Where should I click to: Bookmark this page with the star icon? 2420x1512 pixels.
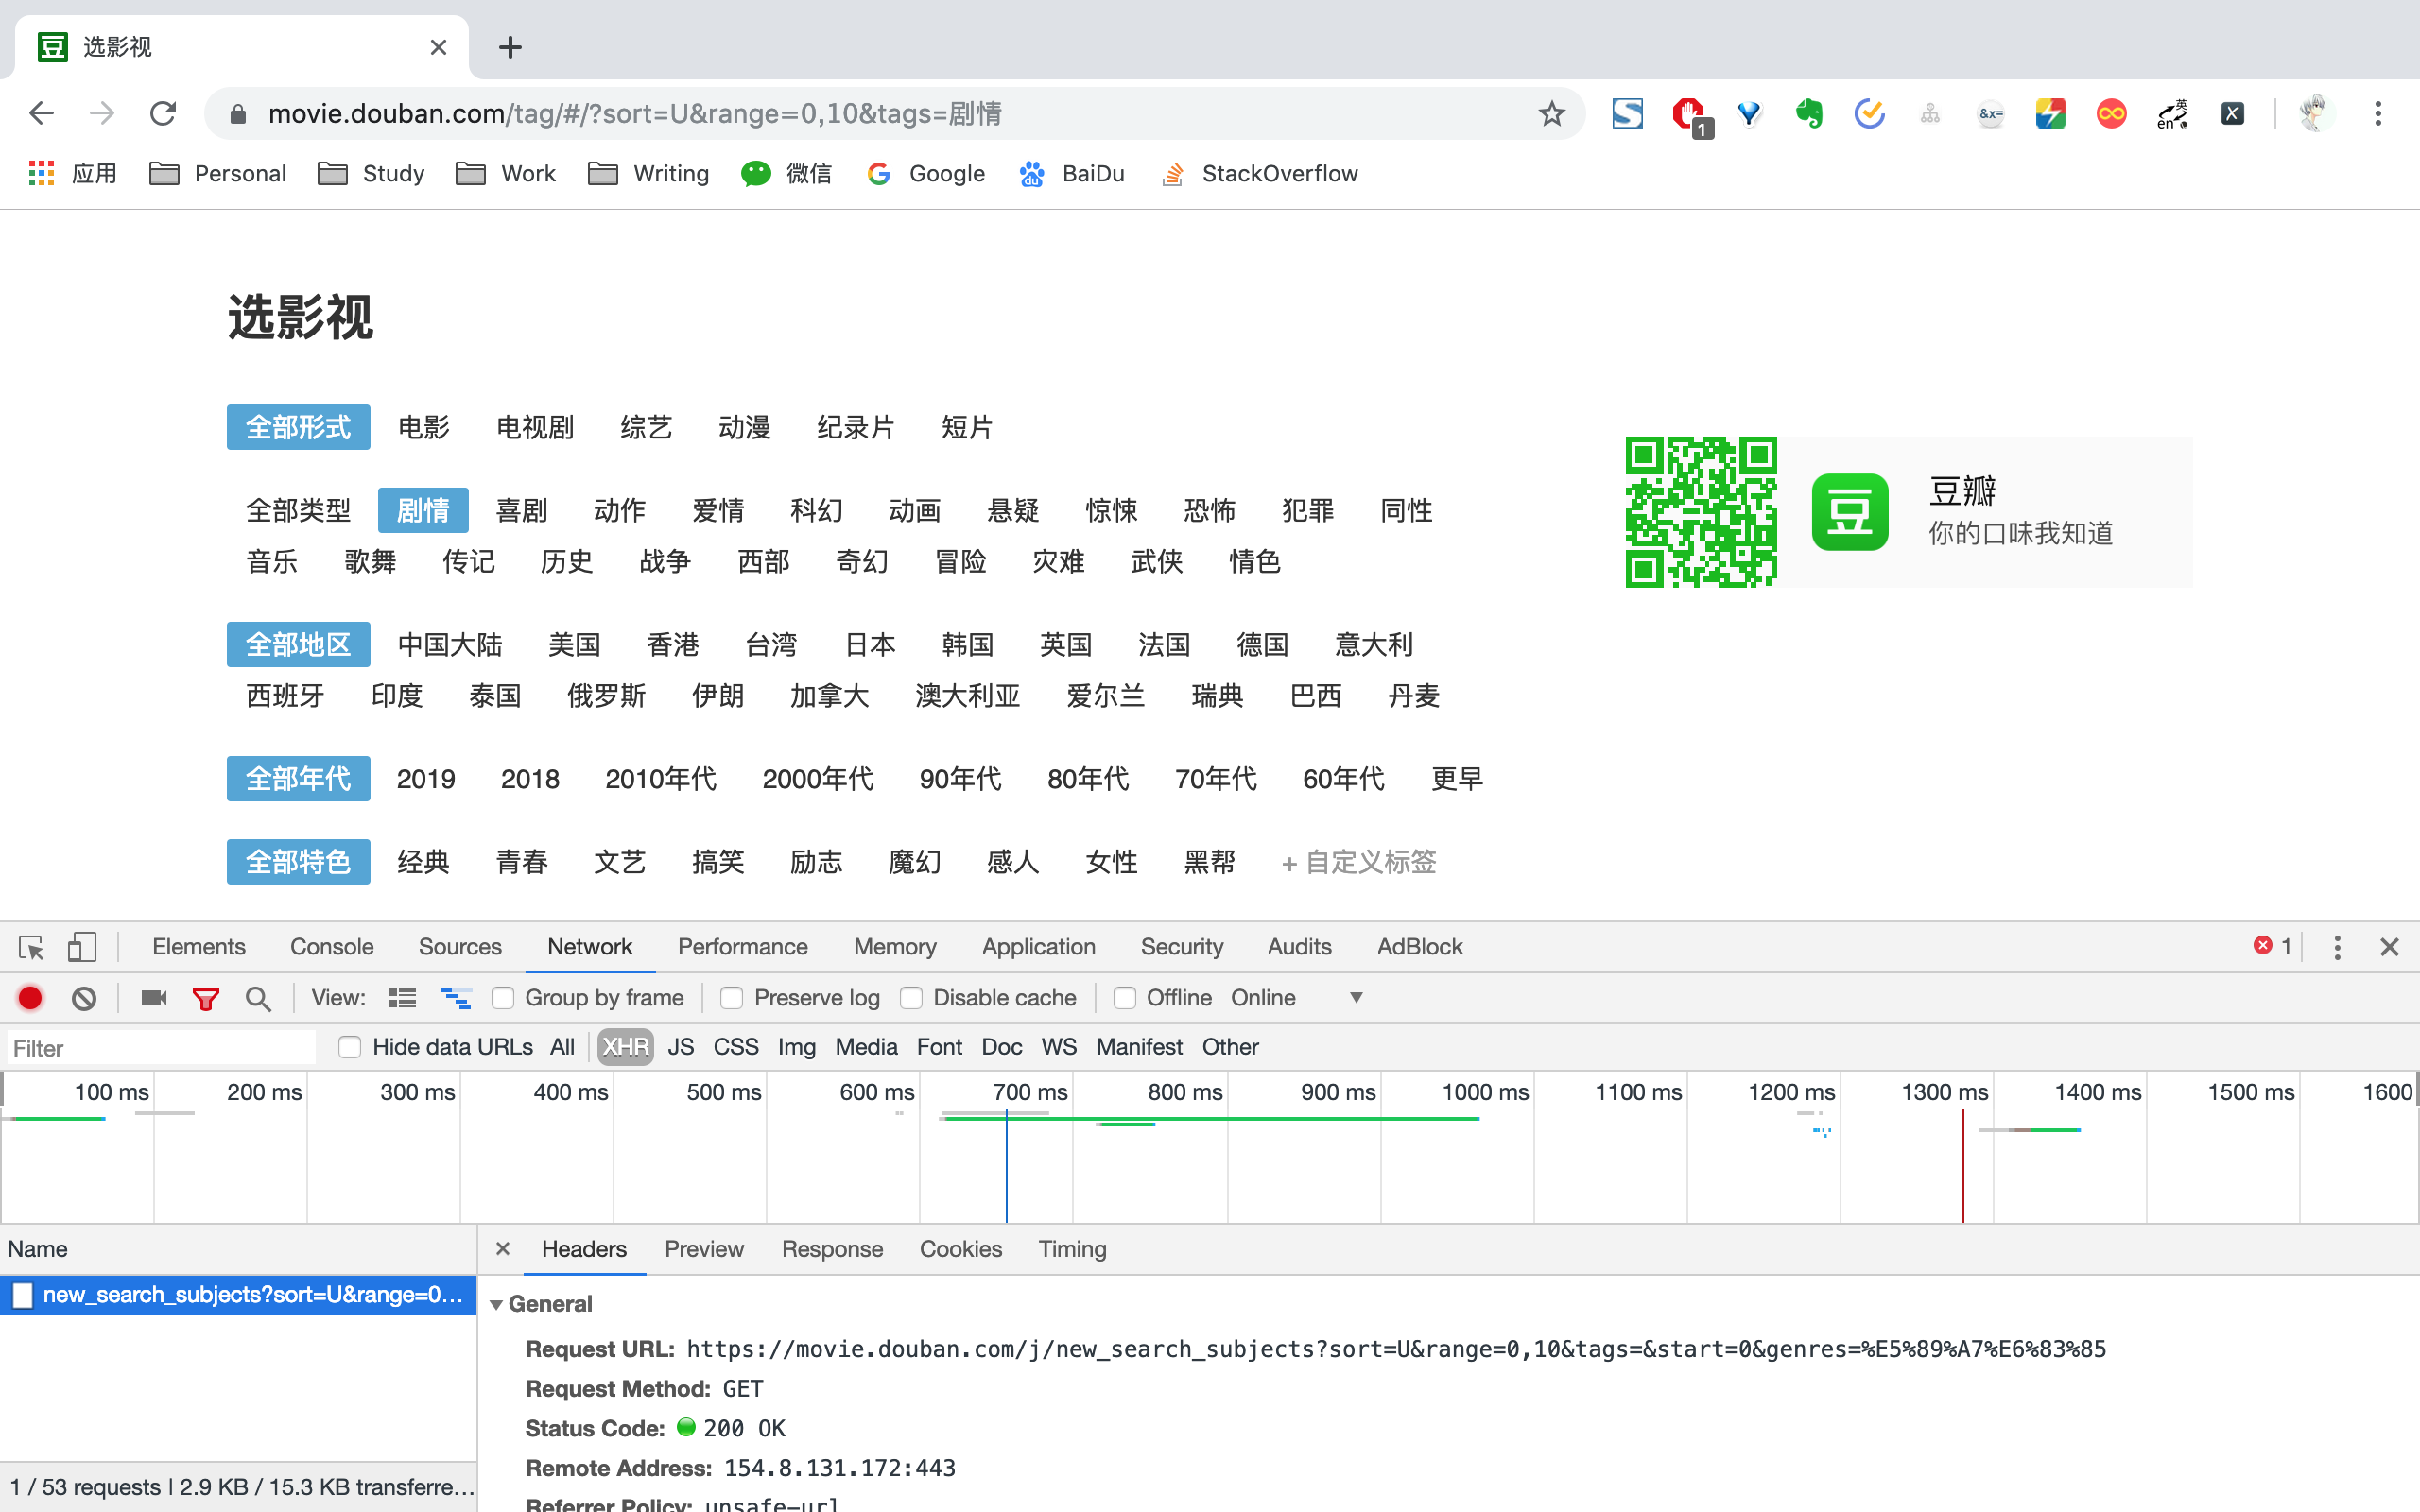click(1551, 113)
